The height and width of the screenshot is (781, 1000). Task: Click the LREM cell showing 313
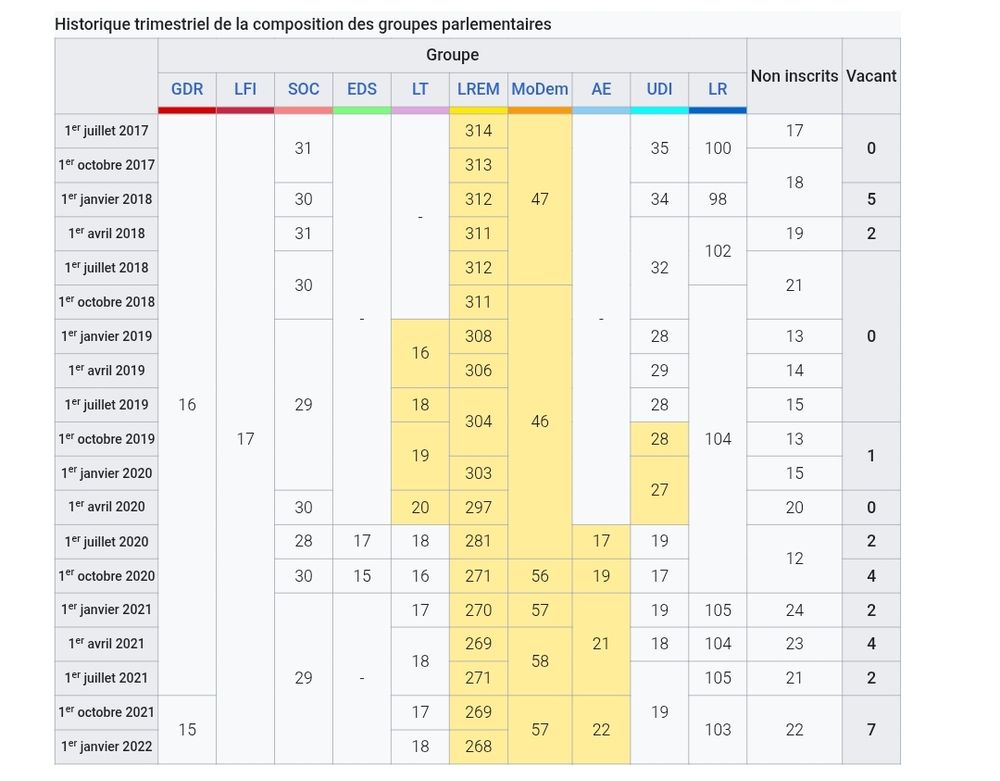[478, 165]
